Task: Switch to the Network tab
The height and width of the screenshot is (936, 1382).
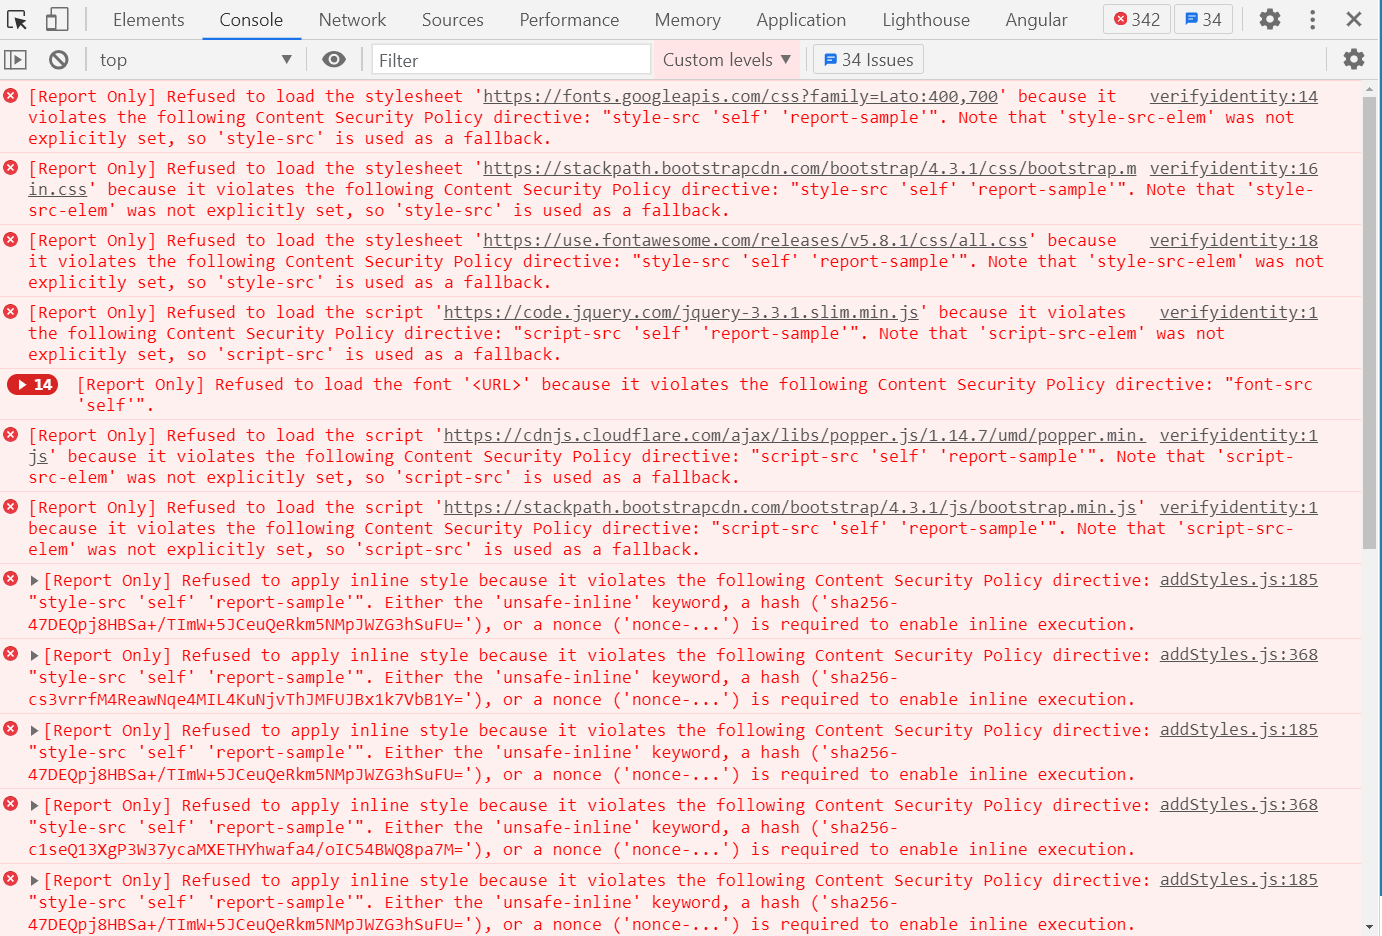Action: (x=352, y=19)
